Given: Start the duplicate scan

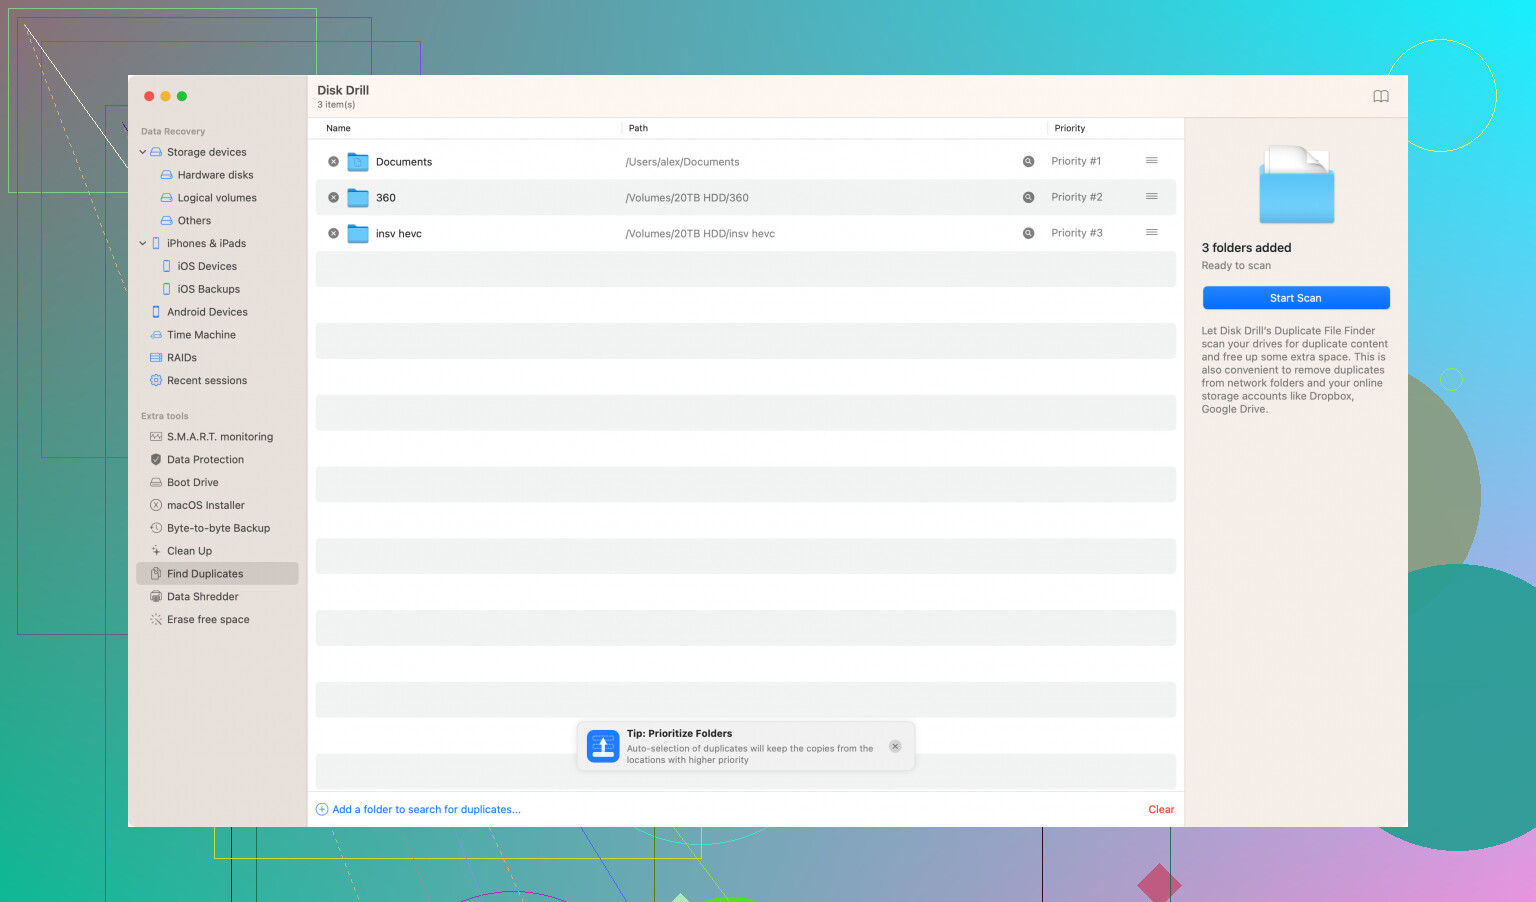Looking at the screenshot, I should [1295, 298].
